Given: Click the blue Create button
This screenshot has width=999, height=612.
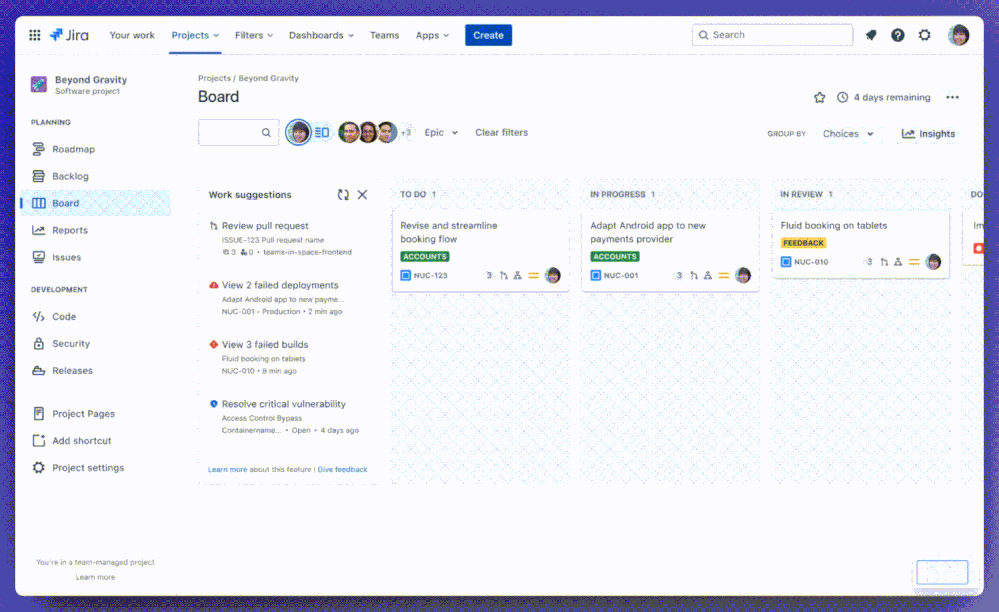Looking at the screenshot, I should (488, 34).
